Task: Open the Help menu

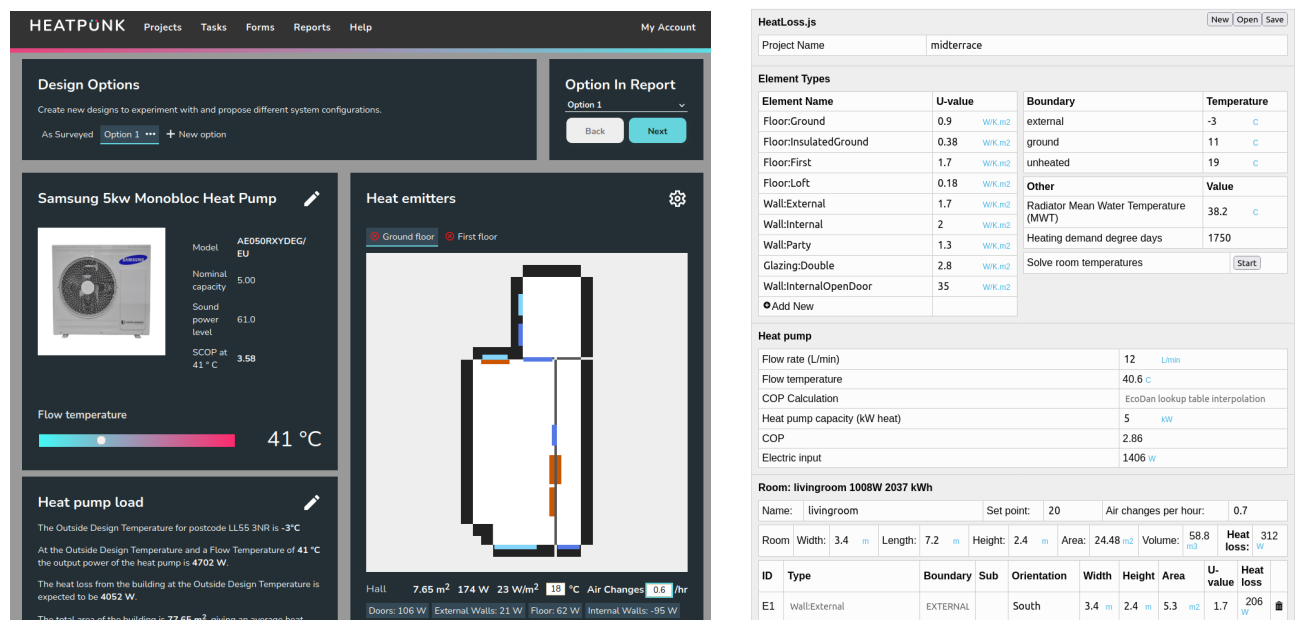Action: click(x=361, y=27)
